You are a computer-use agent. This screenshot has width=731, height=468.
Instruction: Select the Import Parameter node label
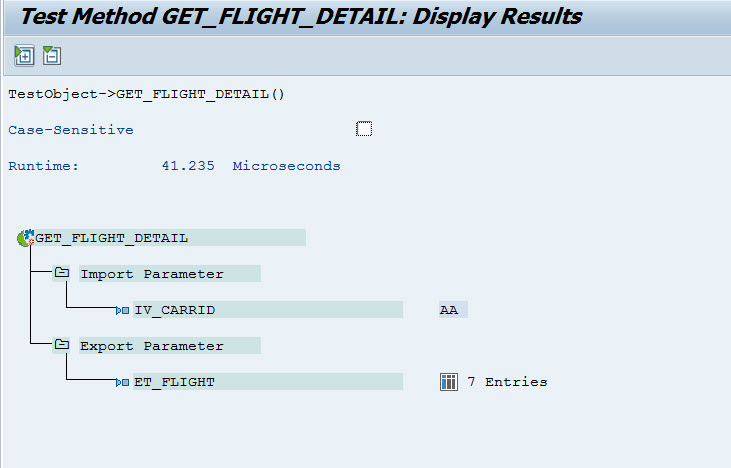(152, 274)
